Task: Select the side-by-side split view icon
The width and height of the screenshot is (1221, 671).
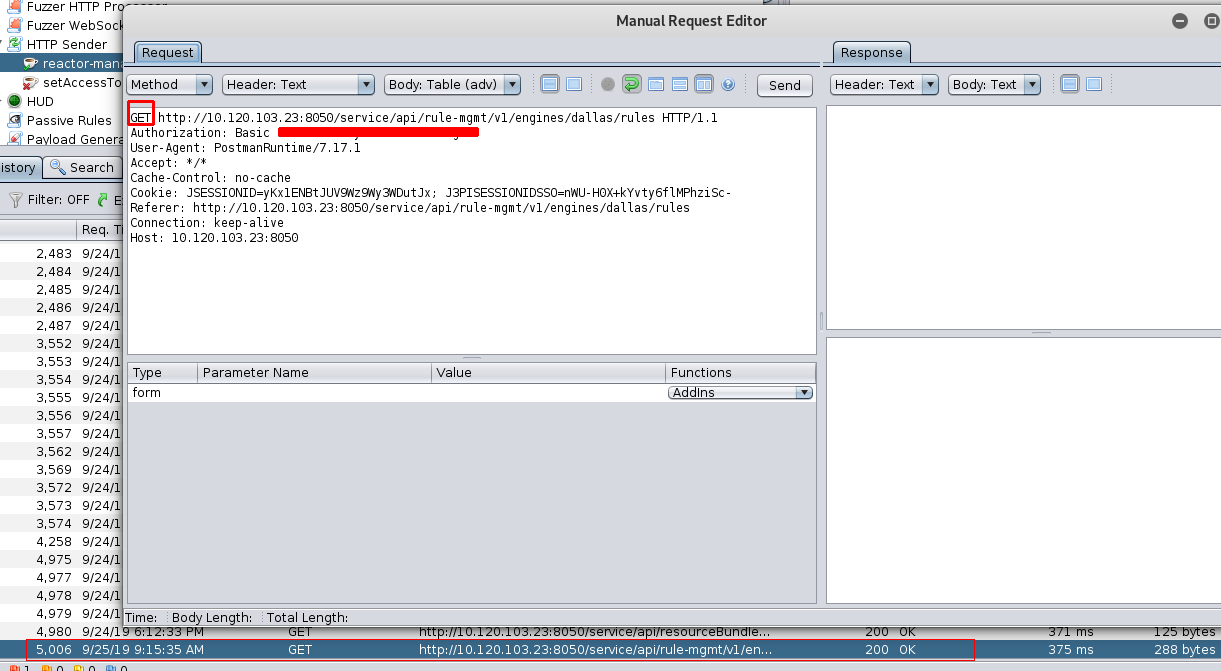Action: [x=704, y=84]
